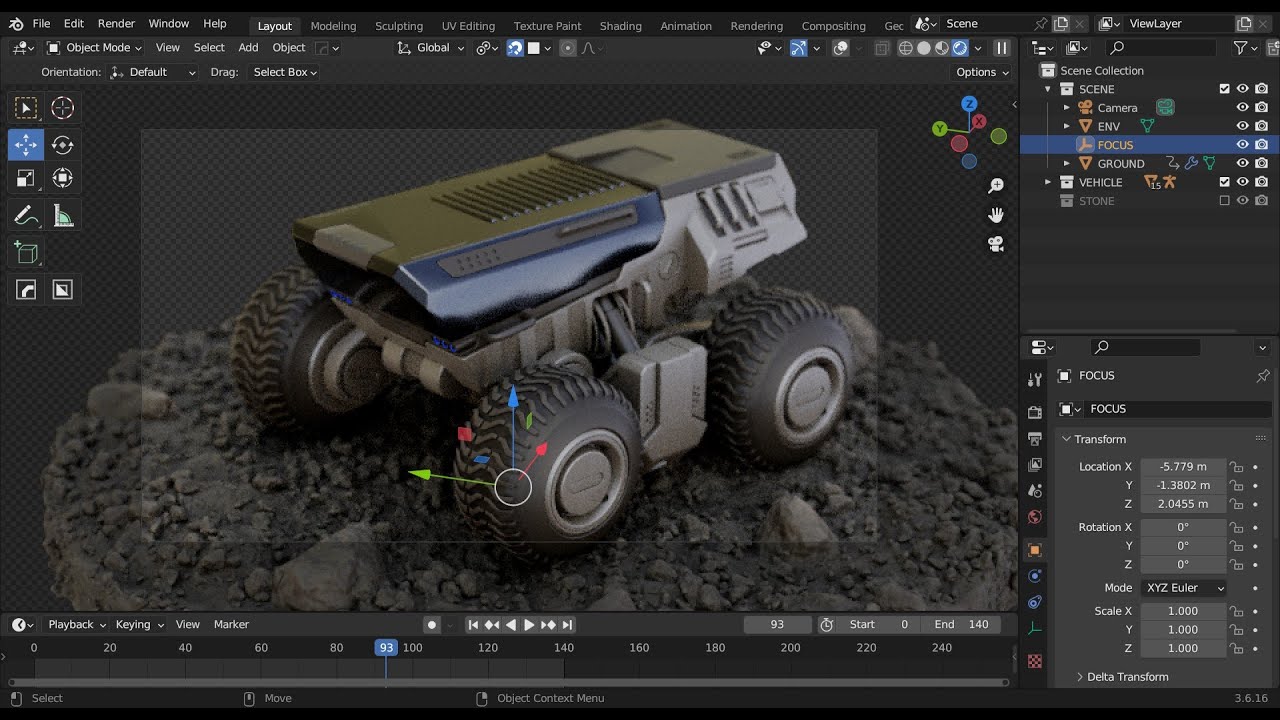Open the File menu
This screenshot has width=1280, height=720.
[x=41, y=23]
